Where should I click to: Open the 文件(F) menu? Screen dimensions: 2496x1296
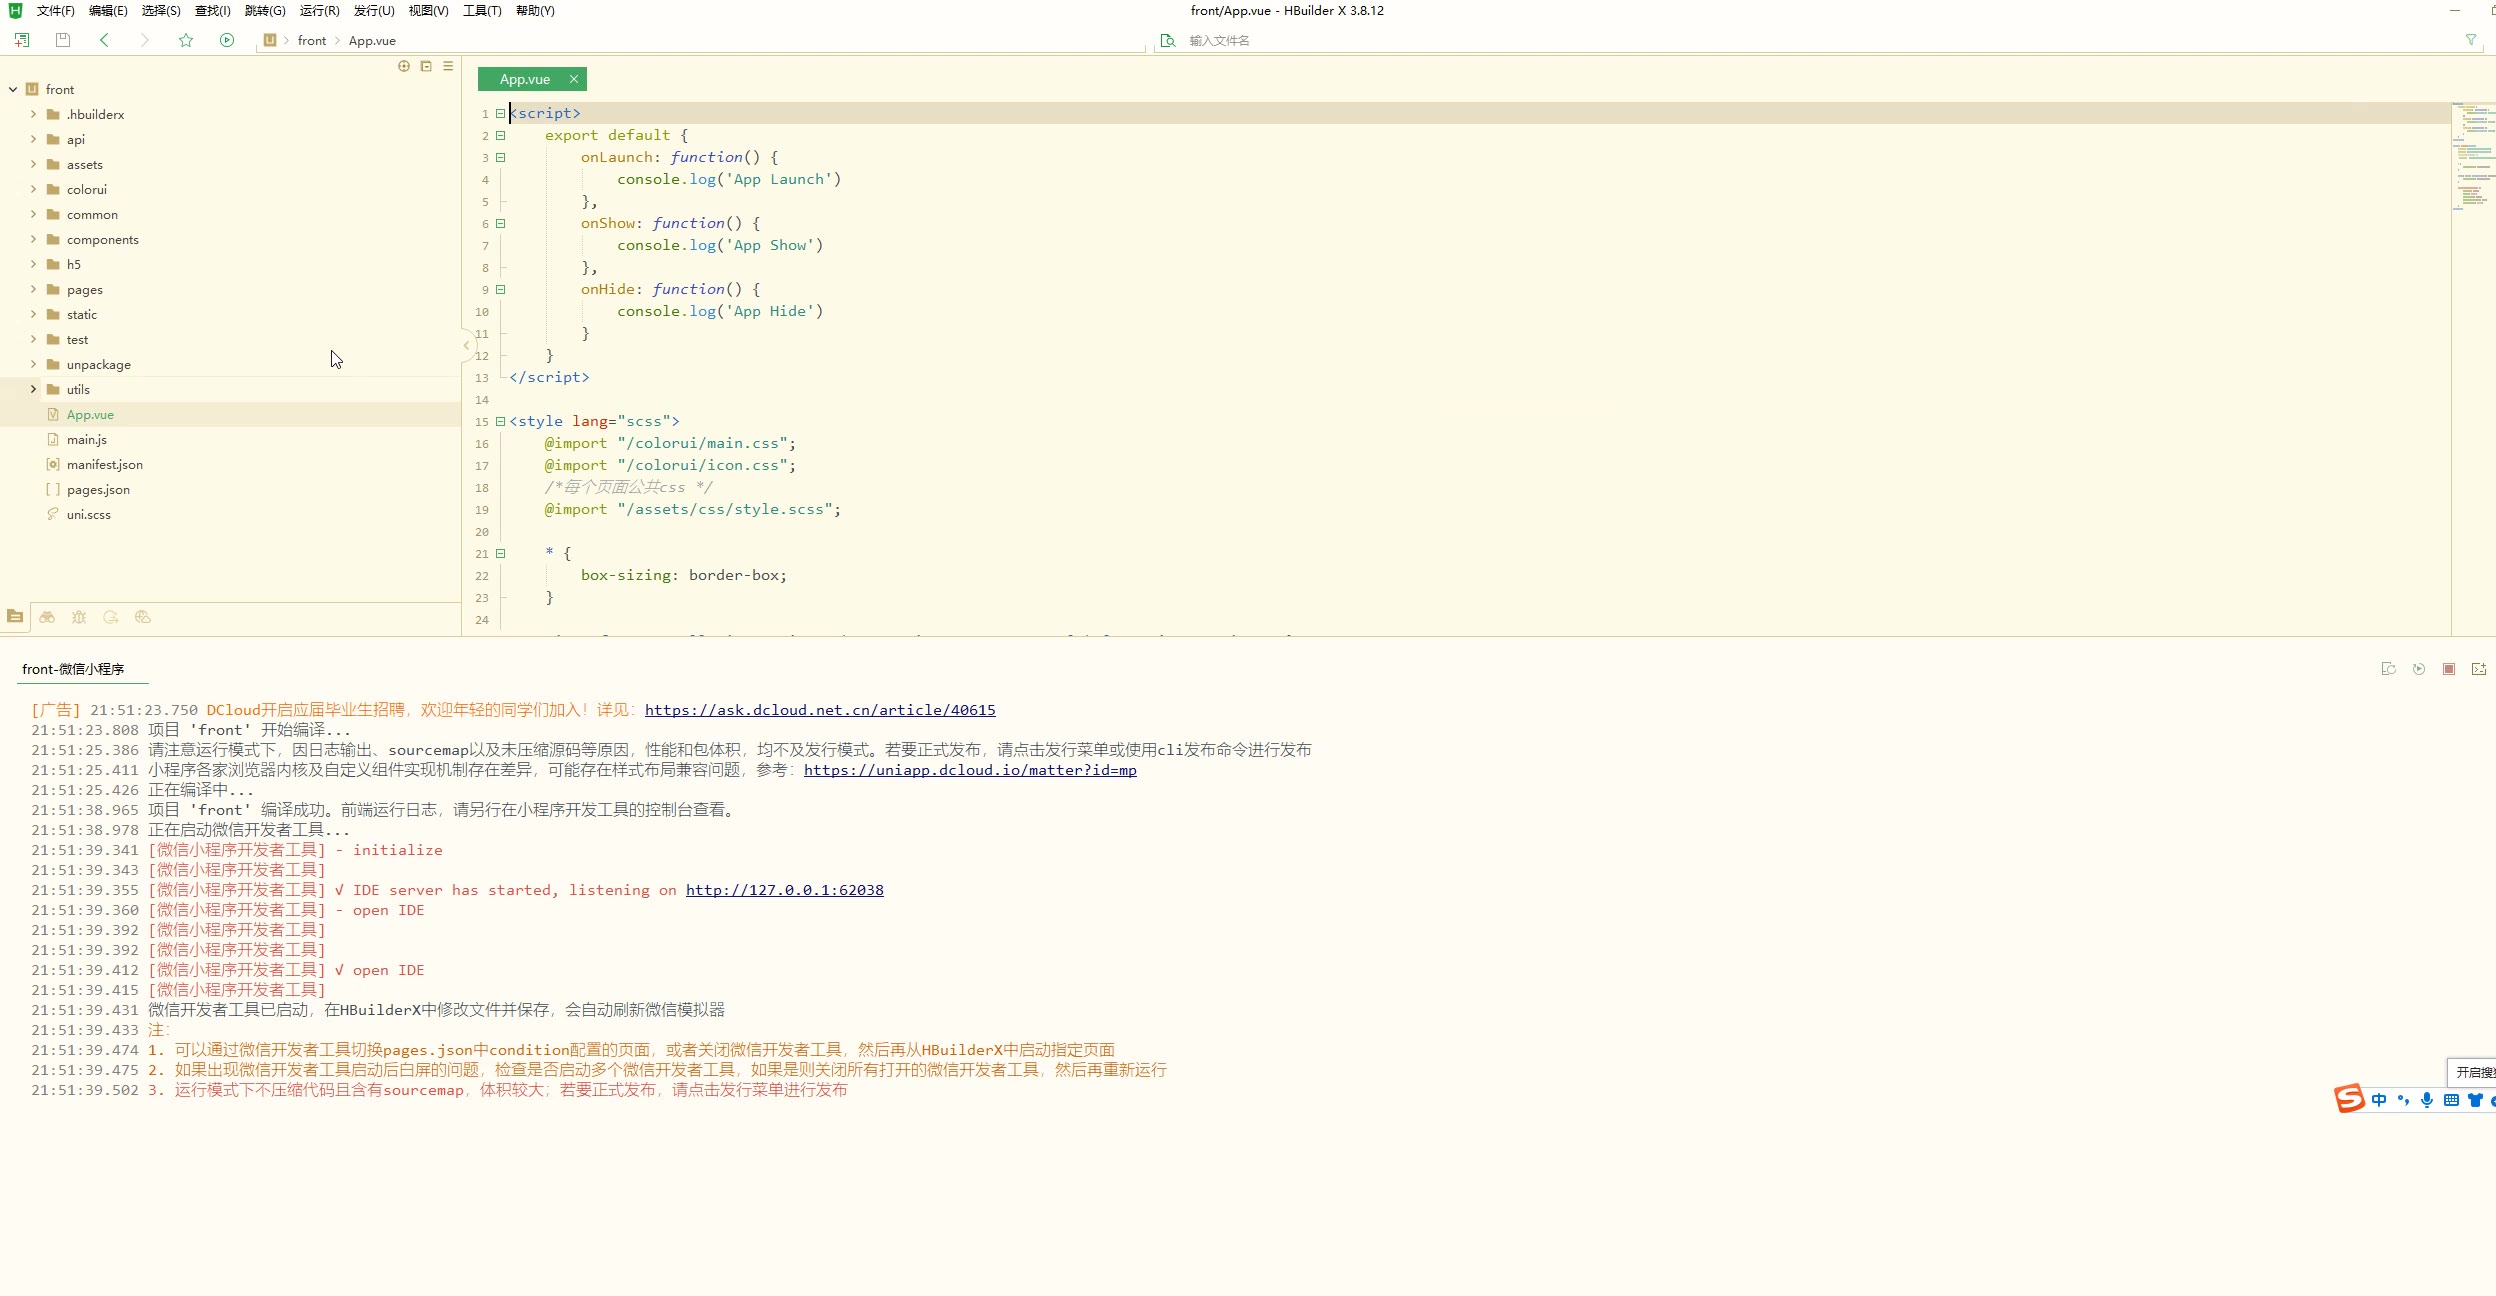tap(56, 11)
